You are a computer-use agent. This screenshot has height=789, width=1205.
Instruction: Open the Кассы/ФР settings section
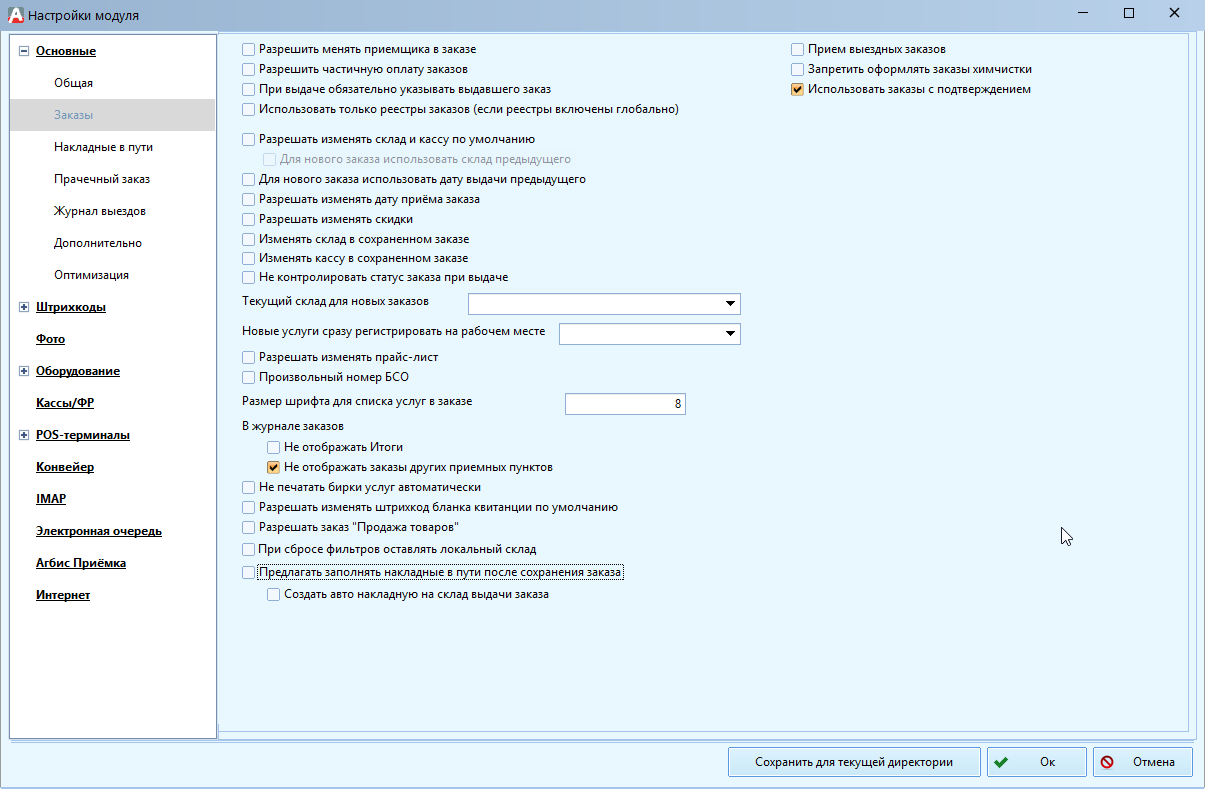coord(64,403)
